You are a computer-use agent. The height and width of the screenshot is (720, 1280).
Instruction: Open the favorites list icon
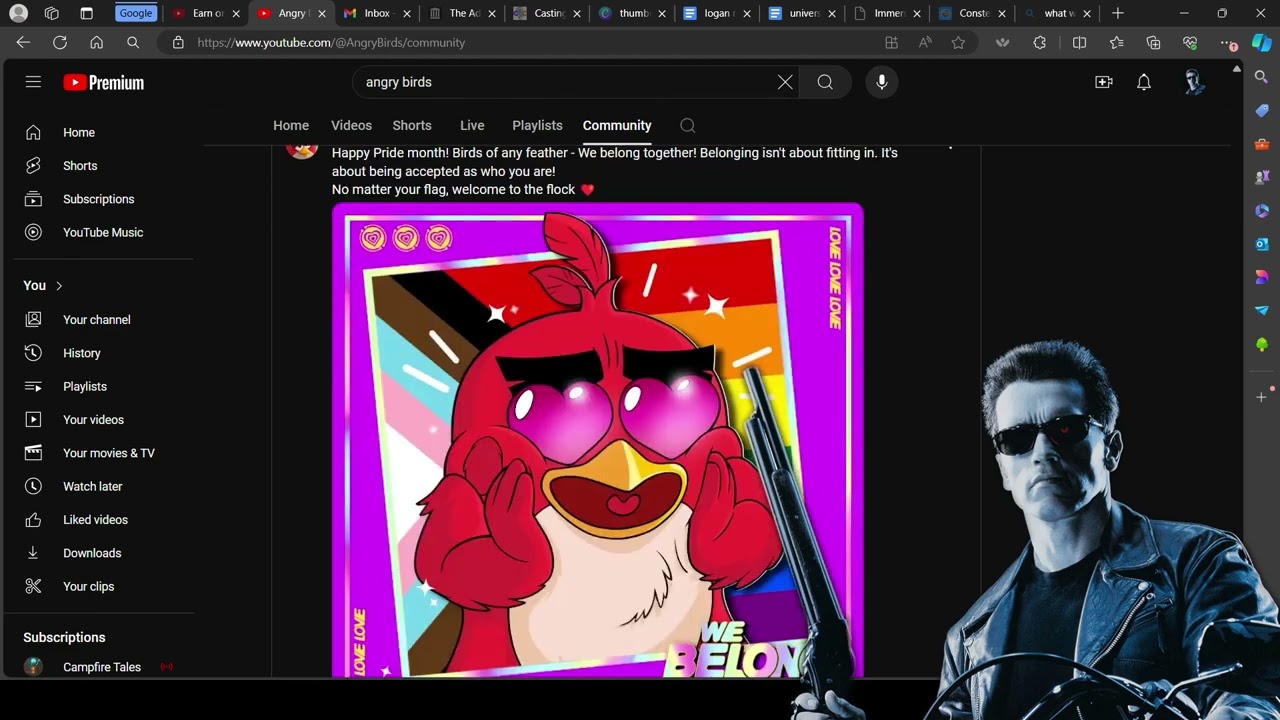[1116, 43]
